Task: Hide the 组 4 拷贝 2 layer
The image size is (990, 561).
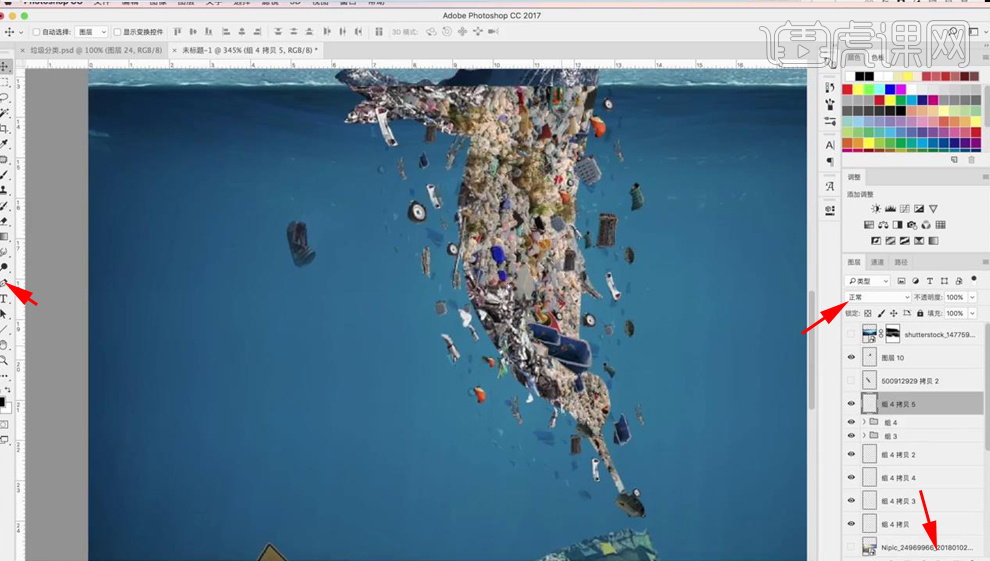Action: (851, 454)
